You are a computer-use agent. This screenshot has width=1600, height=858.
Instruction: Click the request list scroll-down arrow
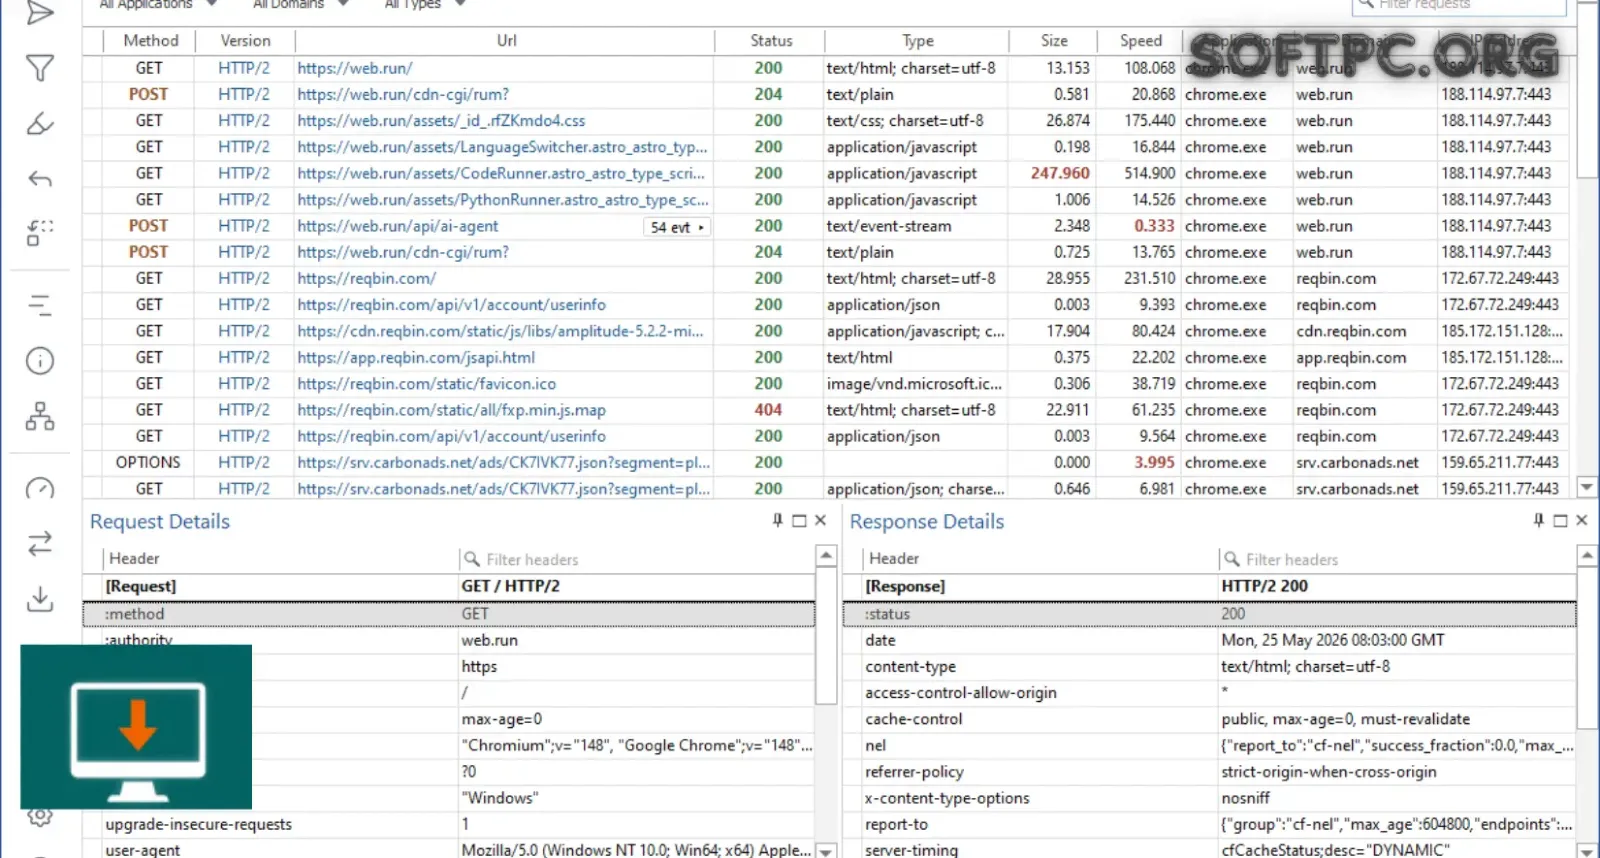point(1586,487)
